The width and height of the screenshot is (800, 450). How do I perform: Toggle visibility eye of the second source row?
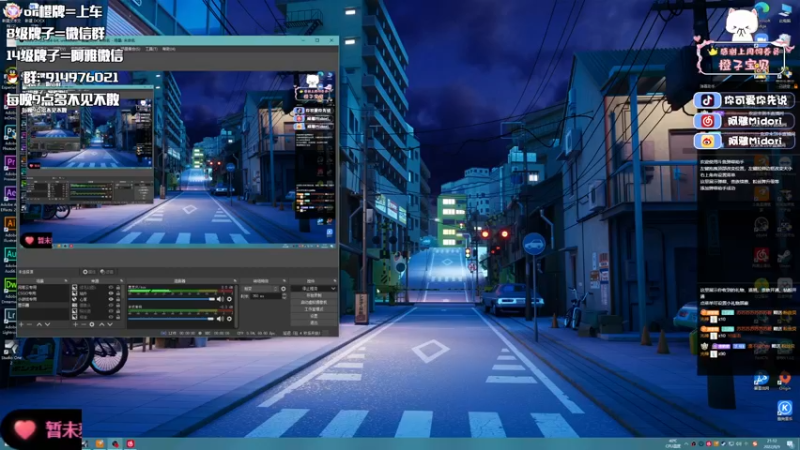click(111, 293)
